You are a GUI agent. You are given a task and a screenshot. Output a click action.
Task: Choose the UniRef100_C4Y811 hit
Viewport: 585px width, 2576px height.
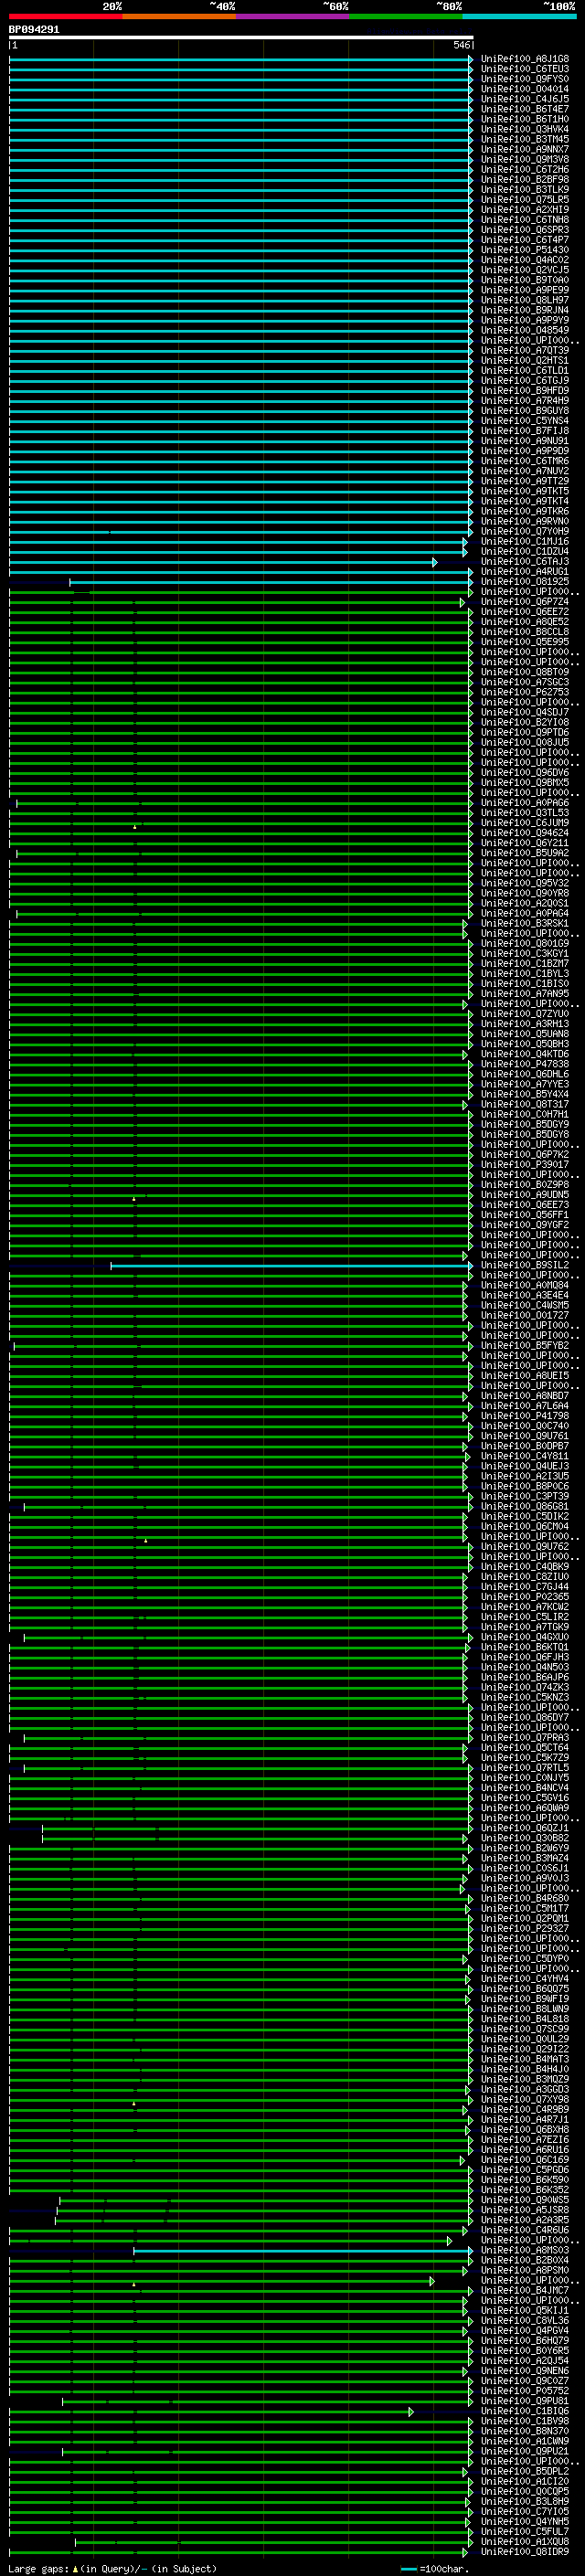(525, 1457)
